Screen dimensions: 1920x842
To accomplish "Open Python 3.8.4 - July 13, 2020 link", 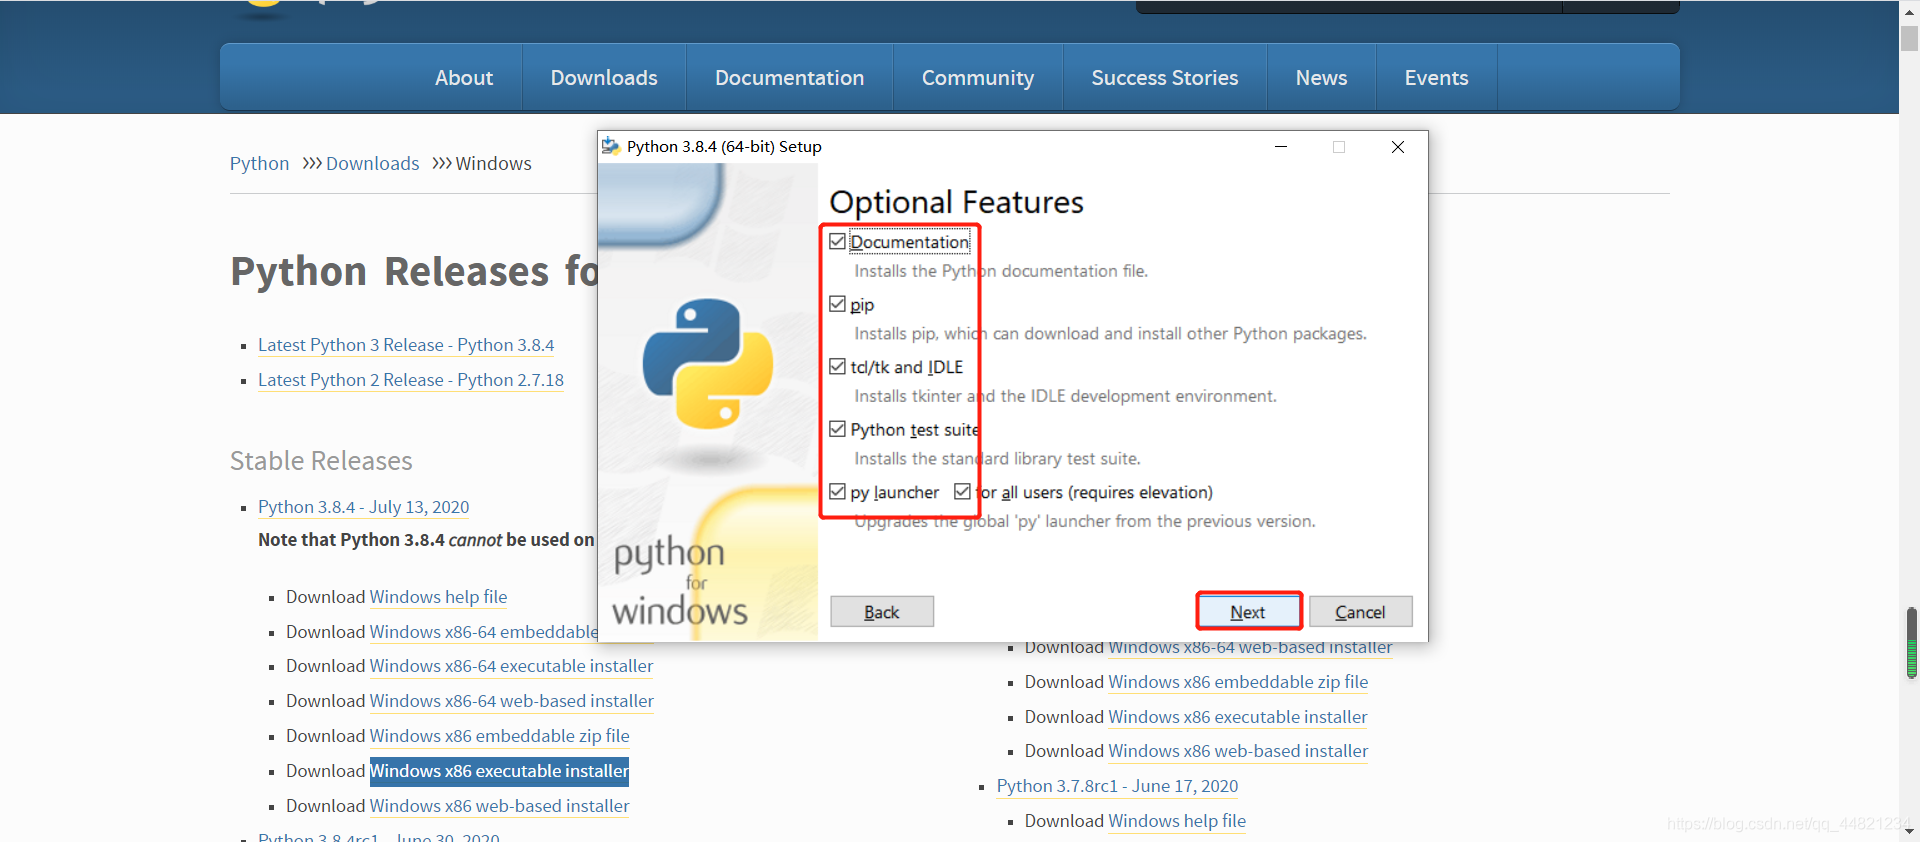I will (x=363, y=507).
